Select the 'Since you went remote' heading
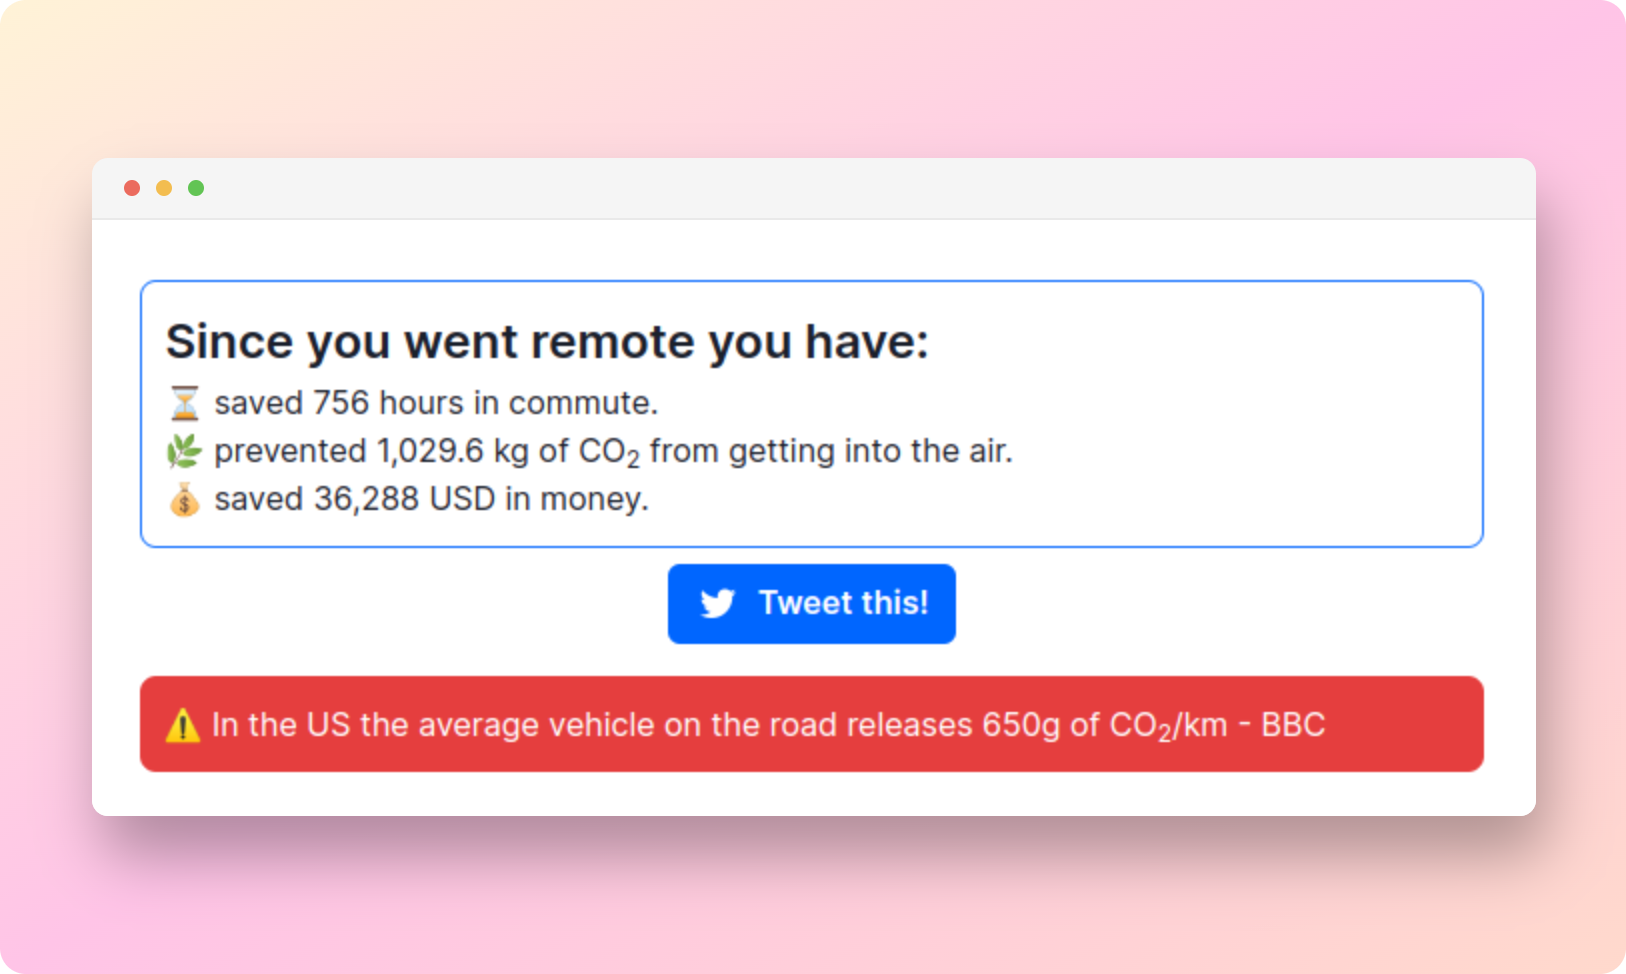The height and width of the screenshot is (974, 1626). pyautogui.click(x=547, y=342)
